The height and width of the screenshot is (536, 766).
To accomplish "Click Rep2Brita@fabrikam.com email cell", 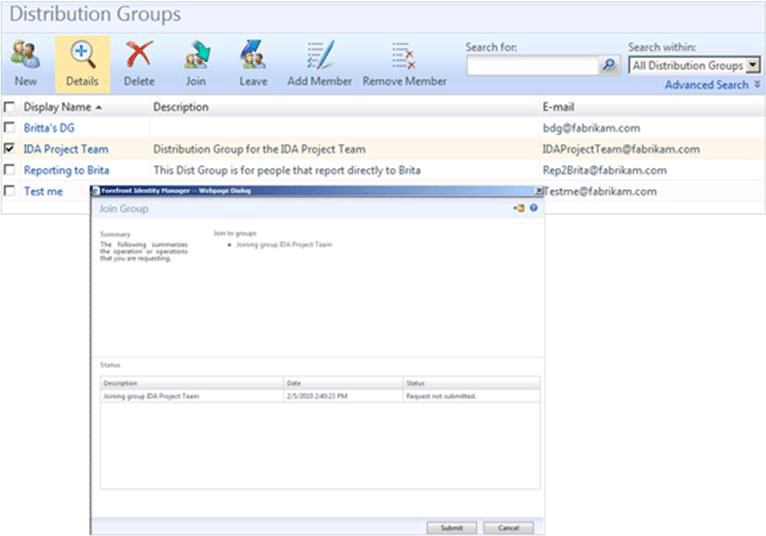I will point(604,170).
